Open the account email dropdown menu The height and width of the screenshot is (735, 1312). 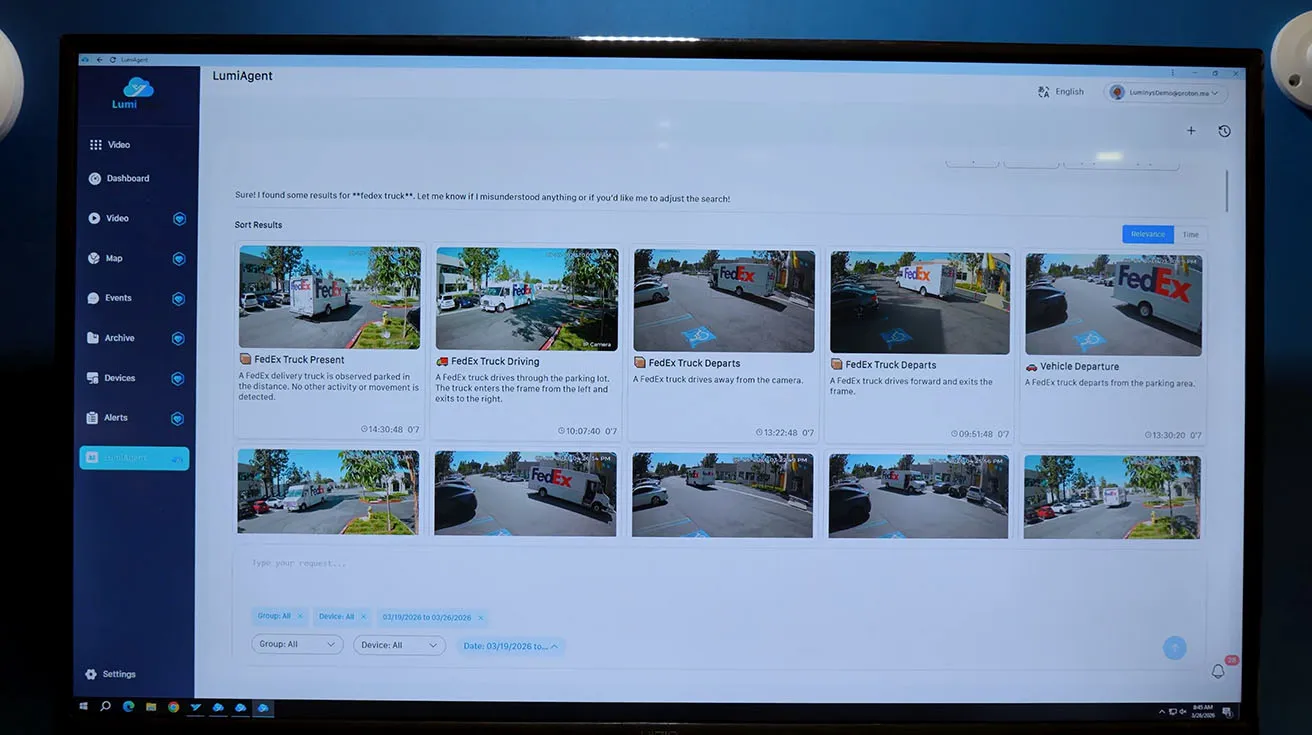1167,93
